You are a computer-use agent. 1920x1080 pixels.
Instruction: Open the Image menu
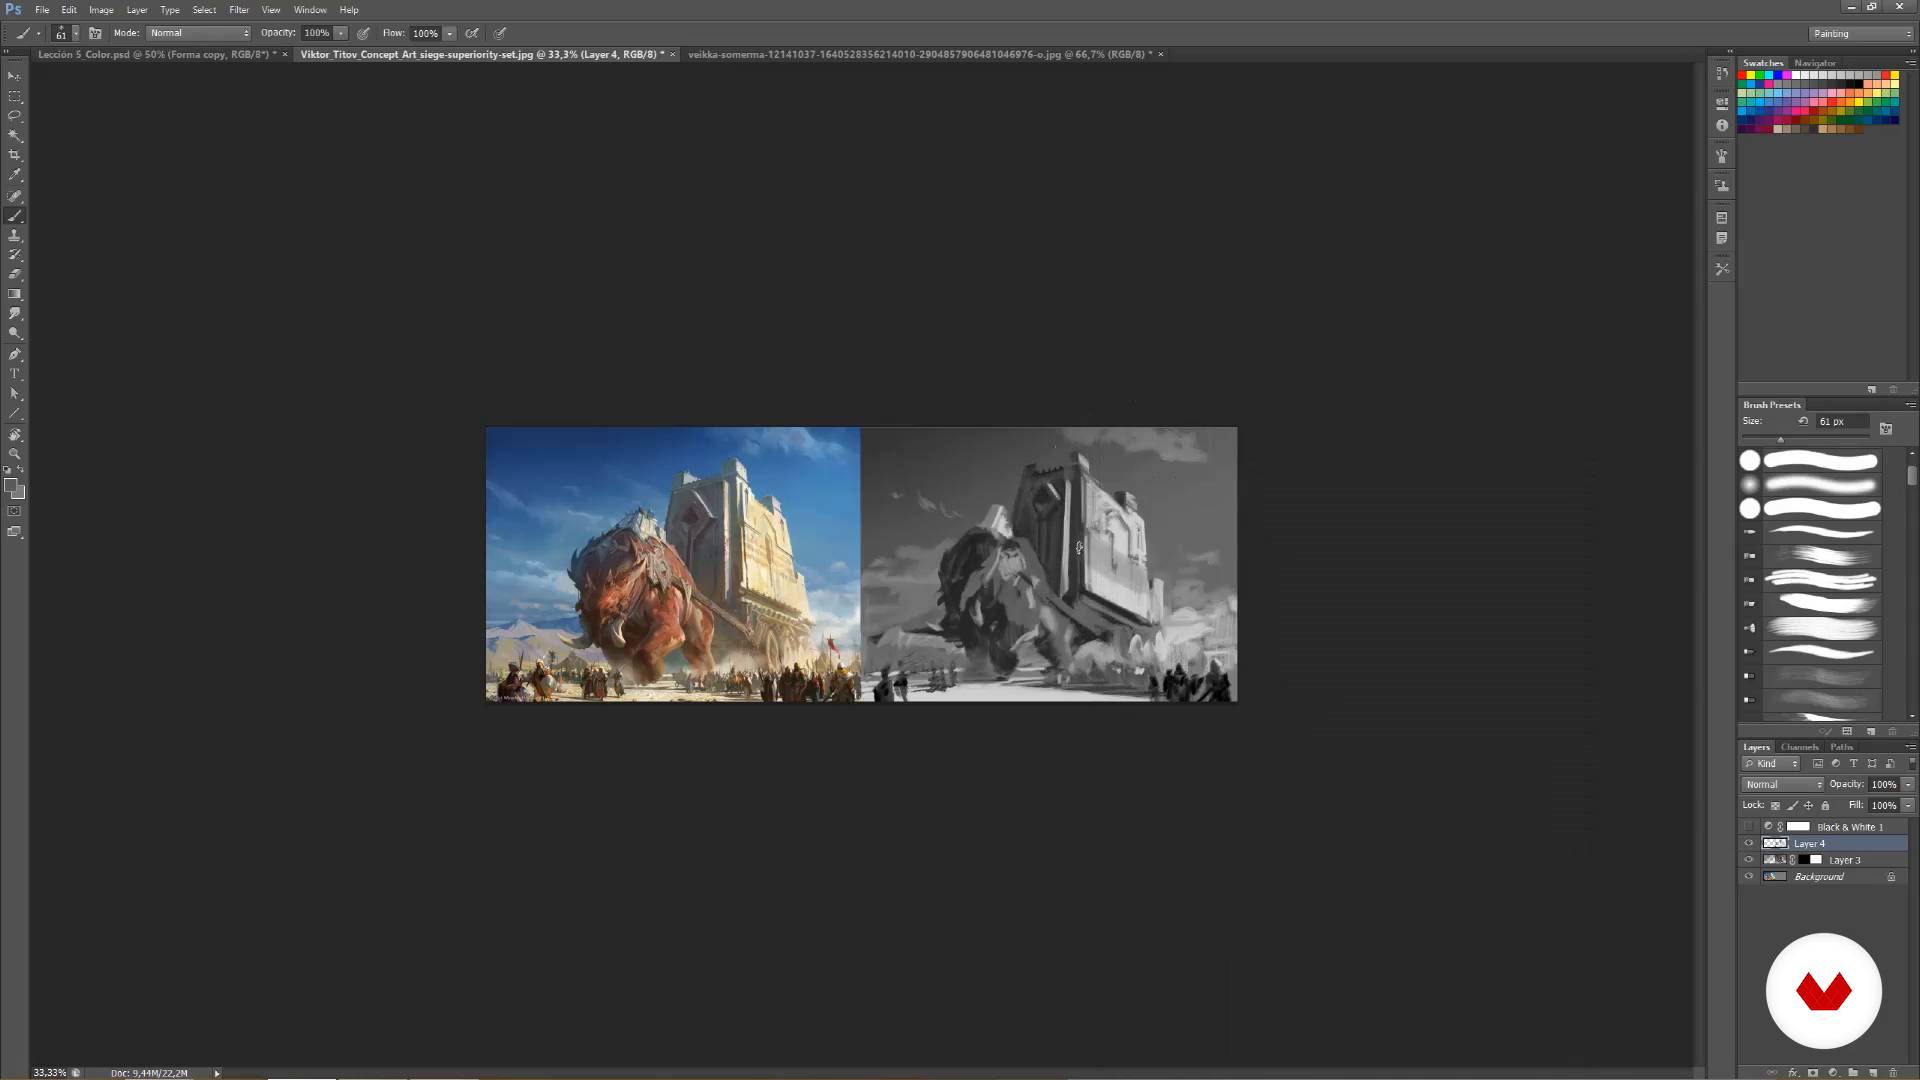click(101, 10)
